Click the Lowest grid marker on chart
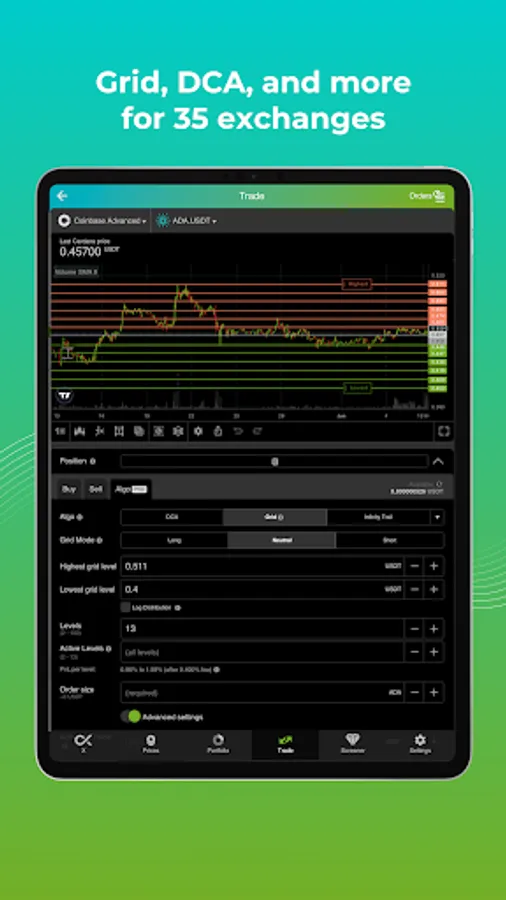This screenshot has width=506, height=900. (x=357, y=389)
